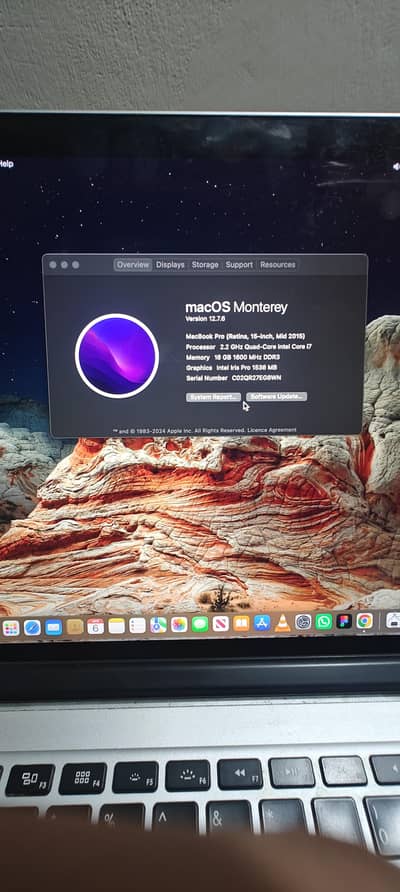This screenshot has height=892, width=400.
Task: Launch the News app in the Dock
Action: coord(221,623)
